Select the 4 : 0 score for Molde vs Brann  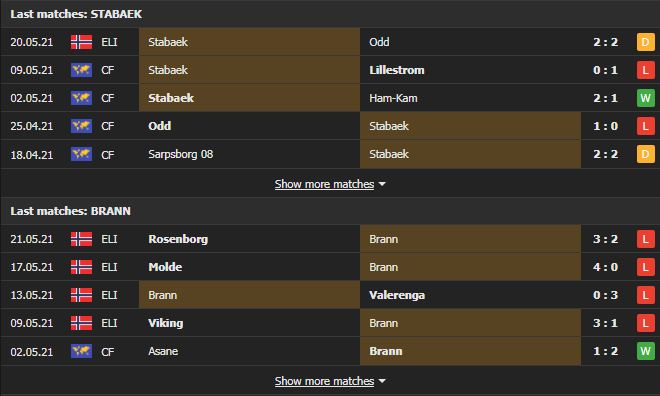coord(605,267)
